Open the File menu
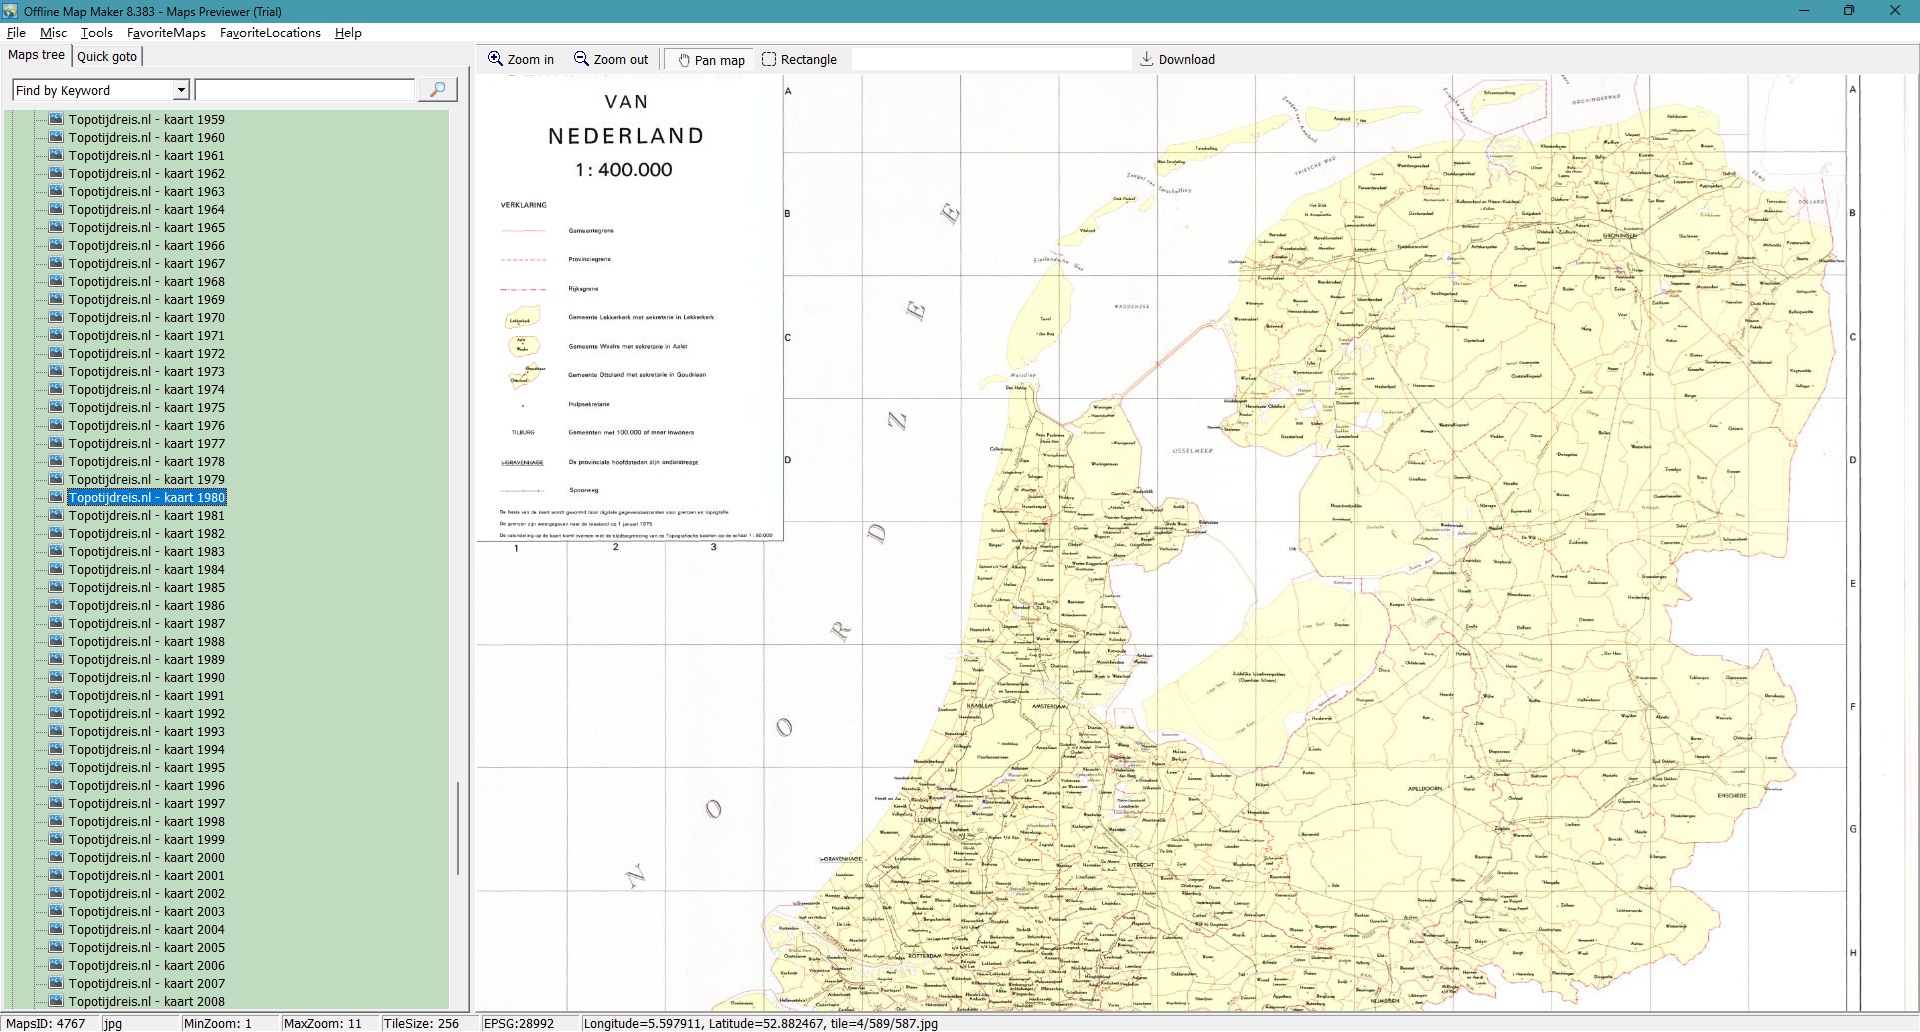 coord(16,33)
